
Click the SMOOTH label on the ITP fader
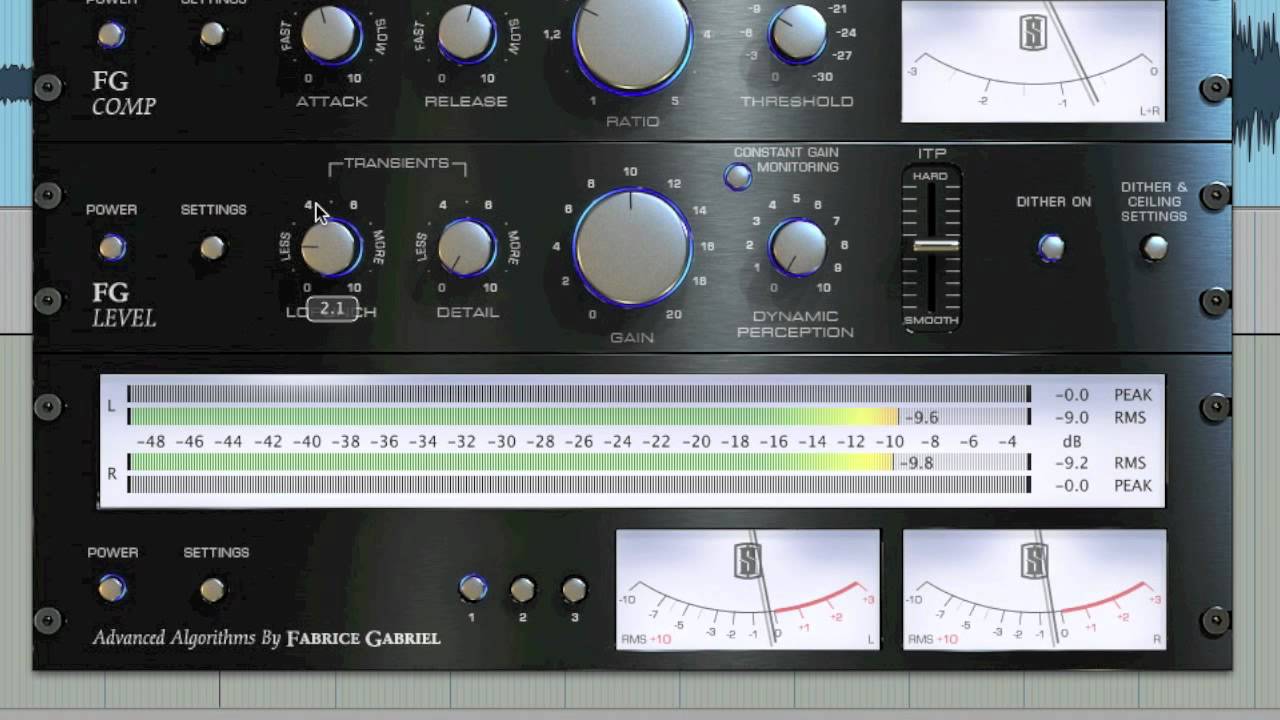(x=931, y=321)
